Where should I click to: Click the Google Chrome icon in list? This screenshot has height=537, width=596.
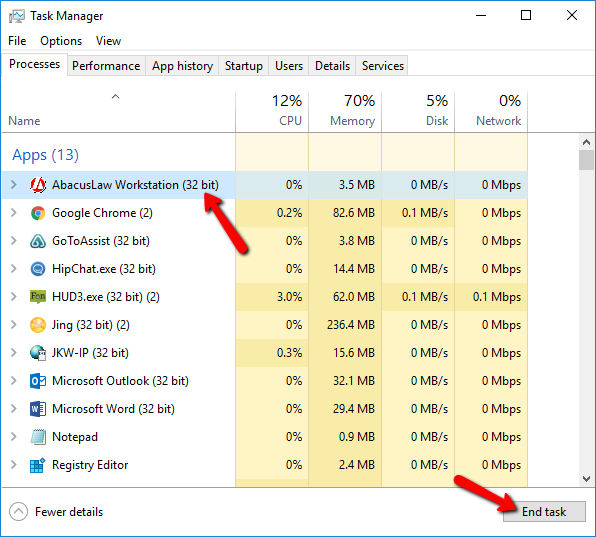[38, 213]
